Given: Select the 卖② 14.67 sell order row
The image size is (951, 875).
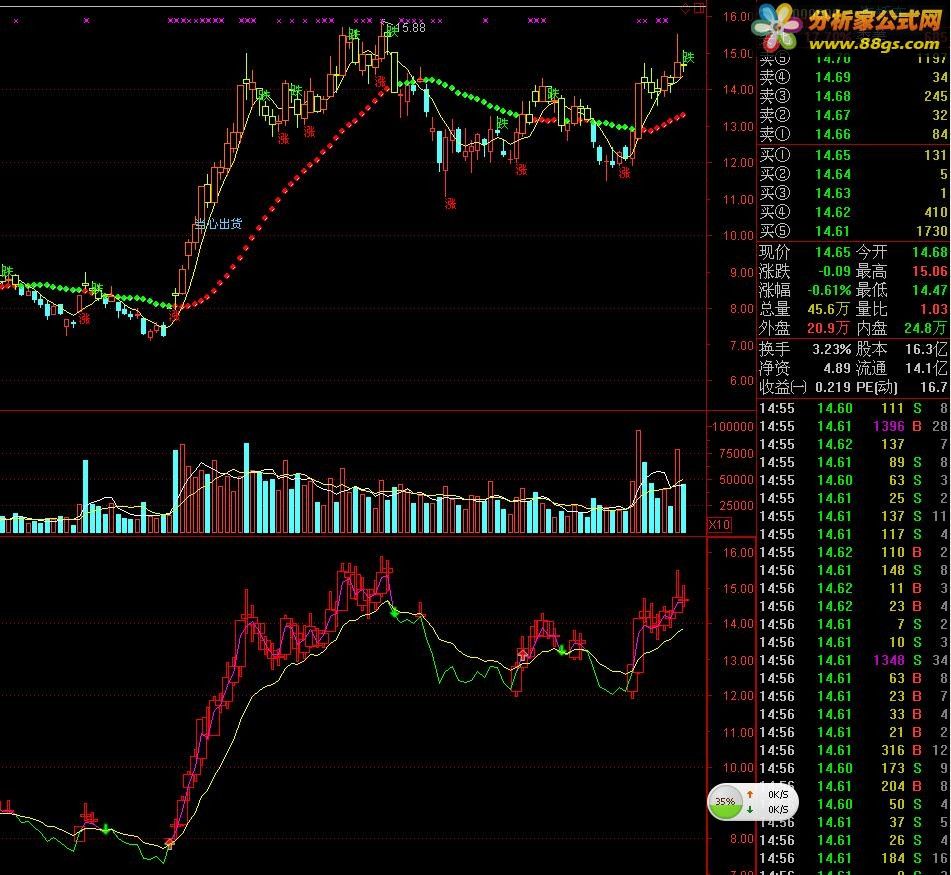Looking at the screenshot, I should coord(853,115).
